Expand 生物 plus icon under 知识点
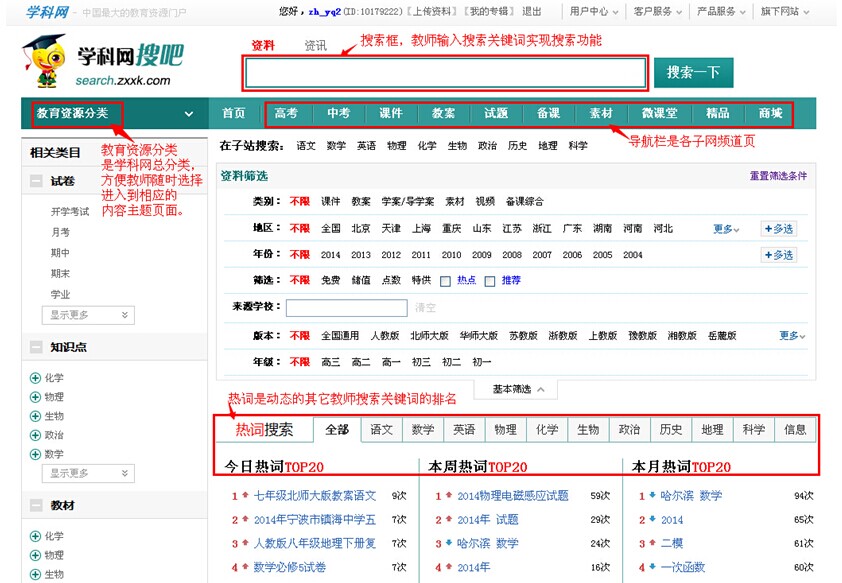 click(x=35, y=416)
